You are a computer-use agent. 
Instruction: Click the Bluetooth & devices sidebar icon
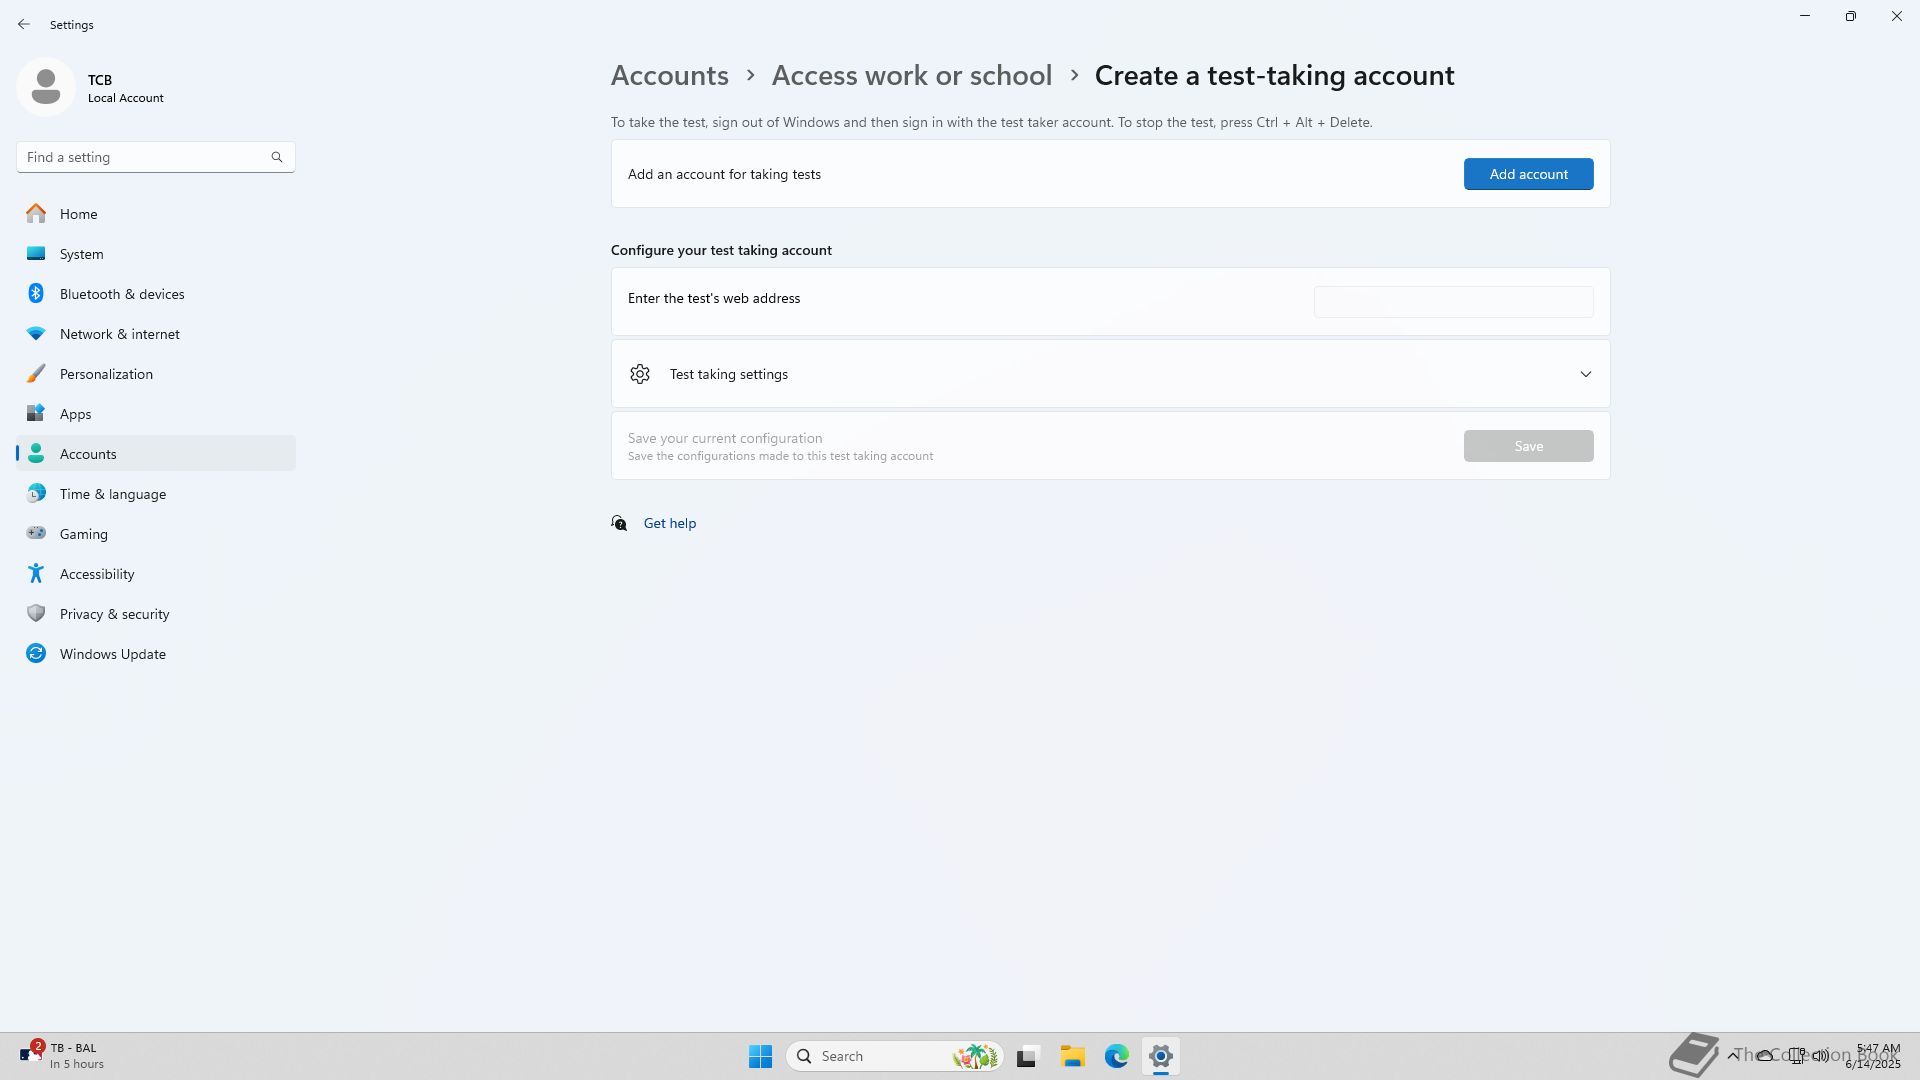[36, 294]
